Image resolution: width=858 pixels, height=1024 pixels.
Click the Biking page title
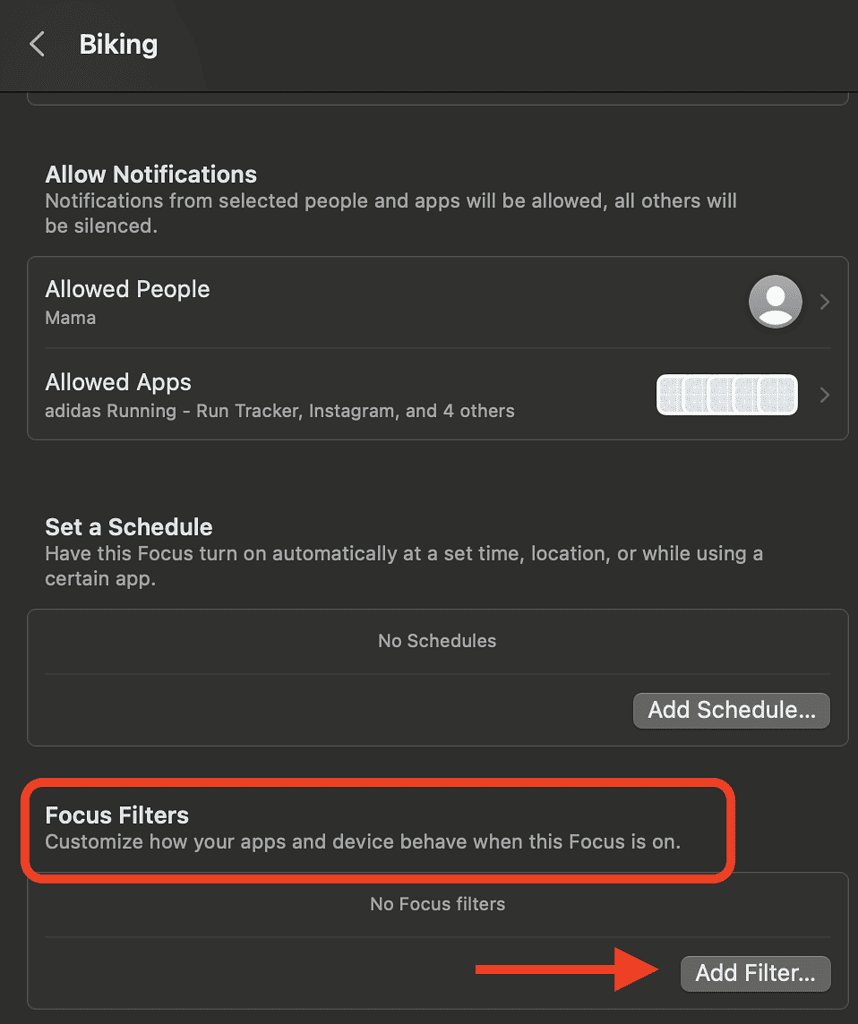pos(118,44)
